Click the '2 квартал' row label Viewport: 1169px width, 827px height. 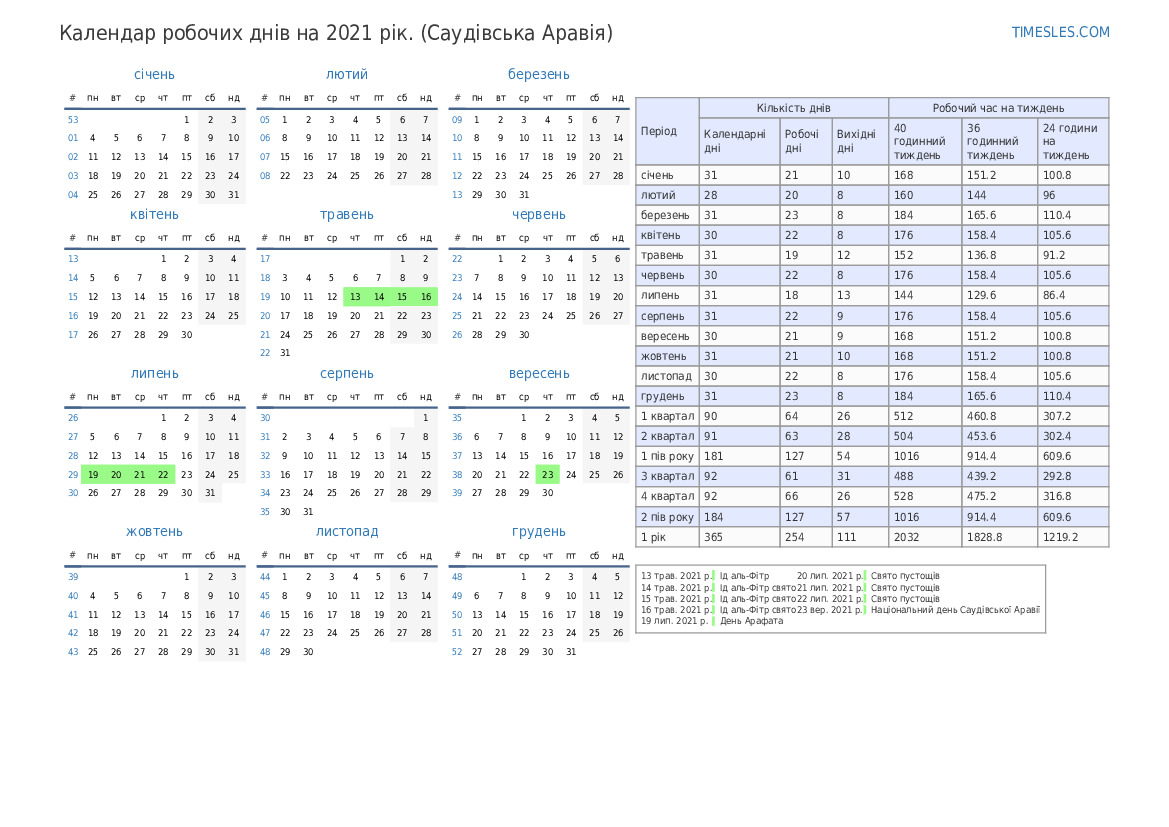pyautogui.click(x=667, y=436)
